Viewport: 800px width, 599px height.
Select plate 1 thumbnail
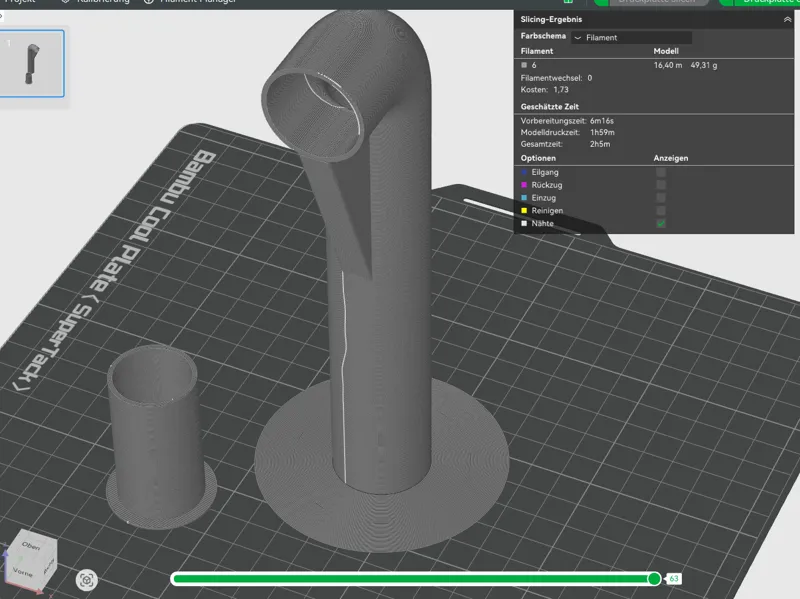point(32,63)
